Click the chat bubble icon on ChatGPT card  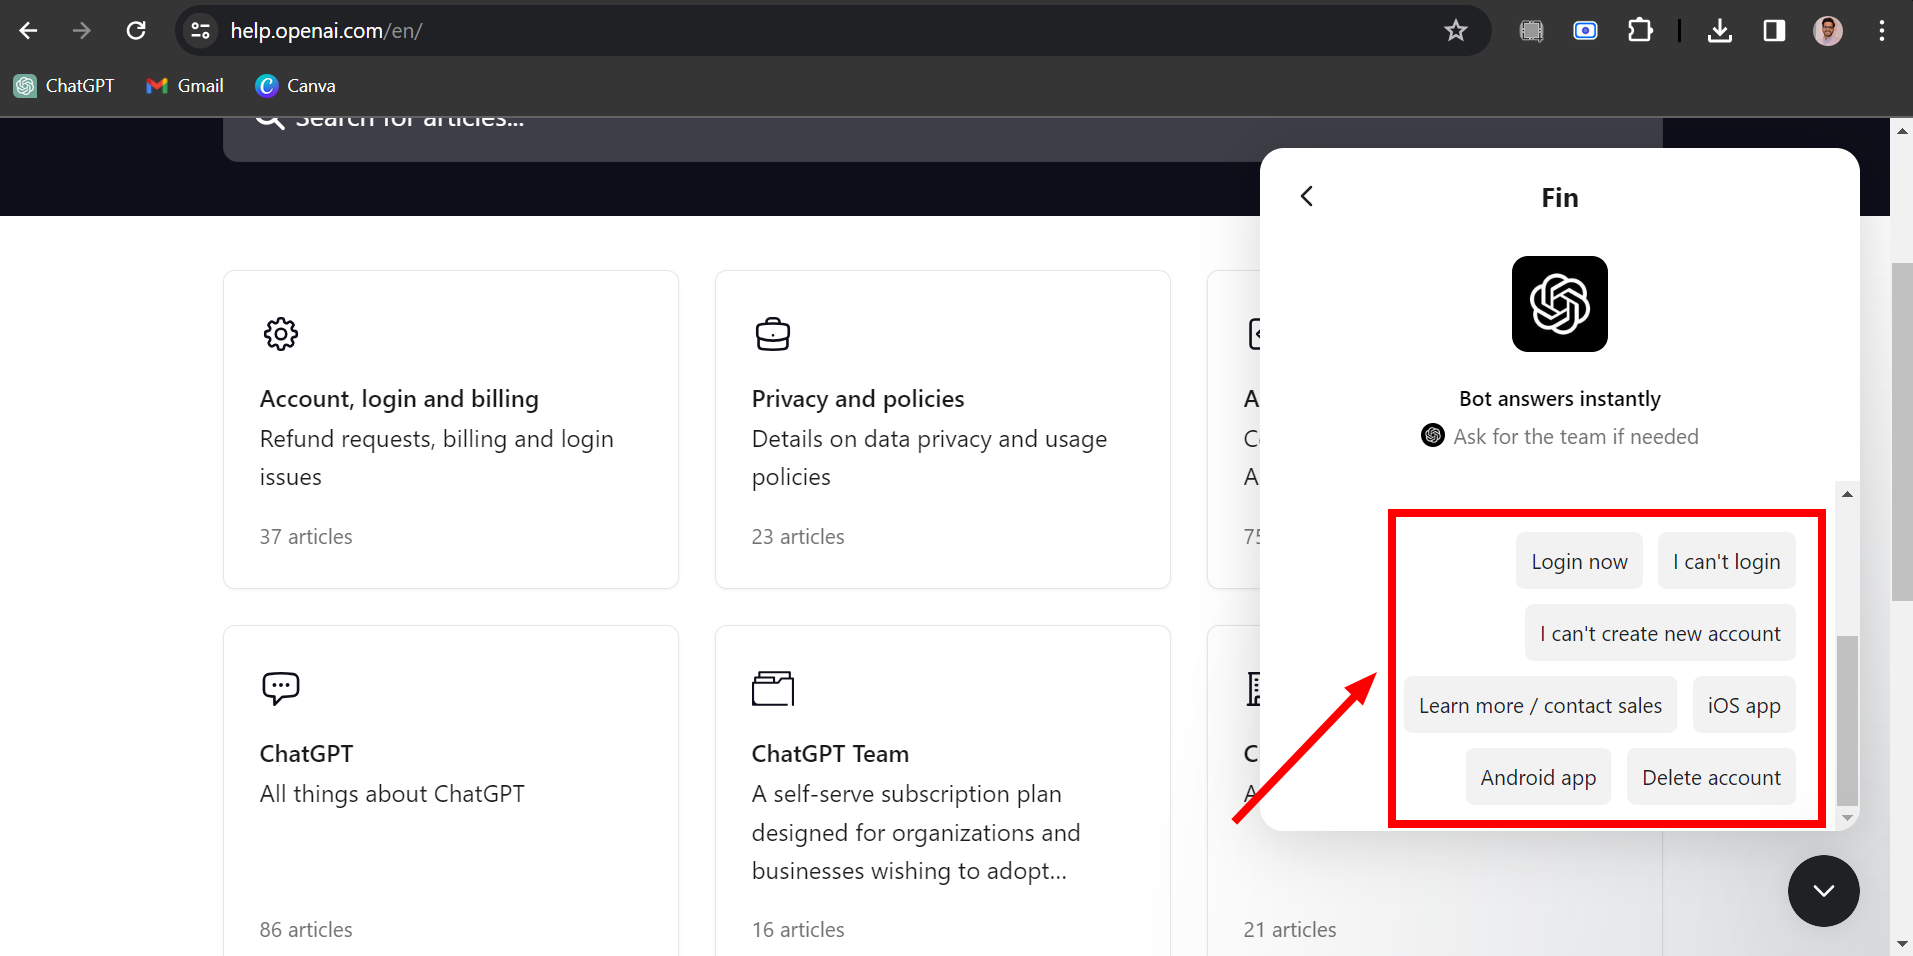tap(281, 688)
